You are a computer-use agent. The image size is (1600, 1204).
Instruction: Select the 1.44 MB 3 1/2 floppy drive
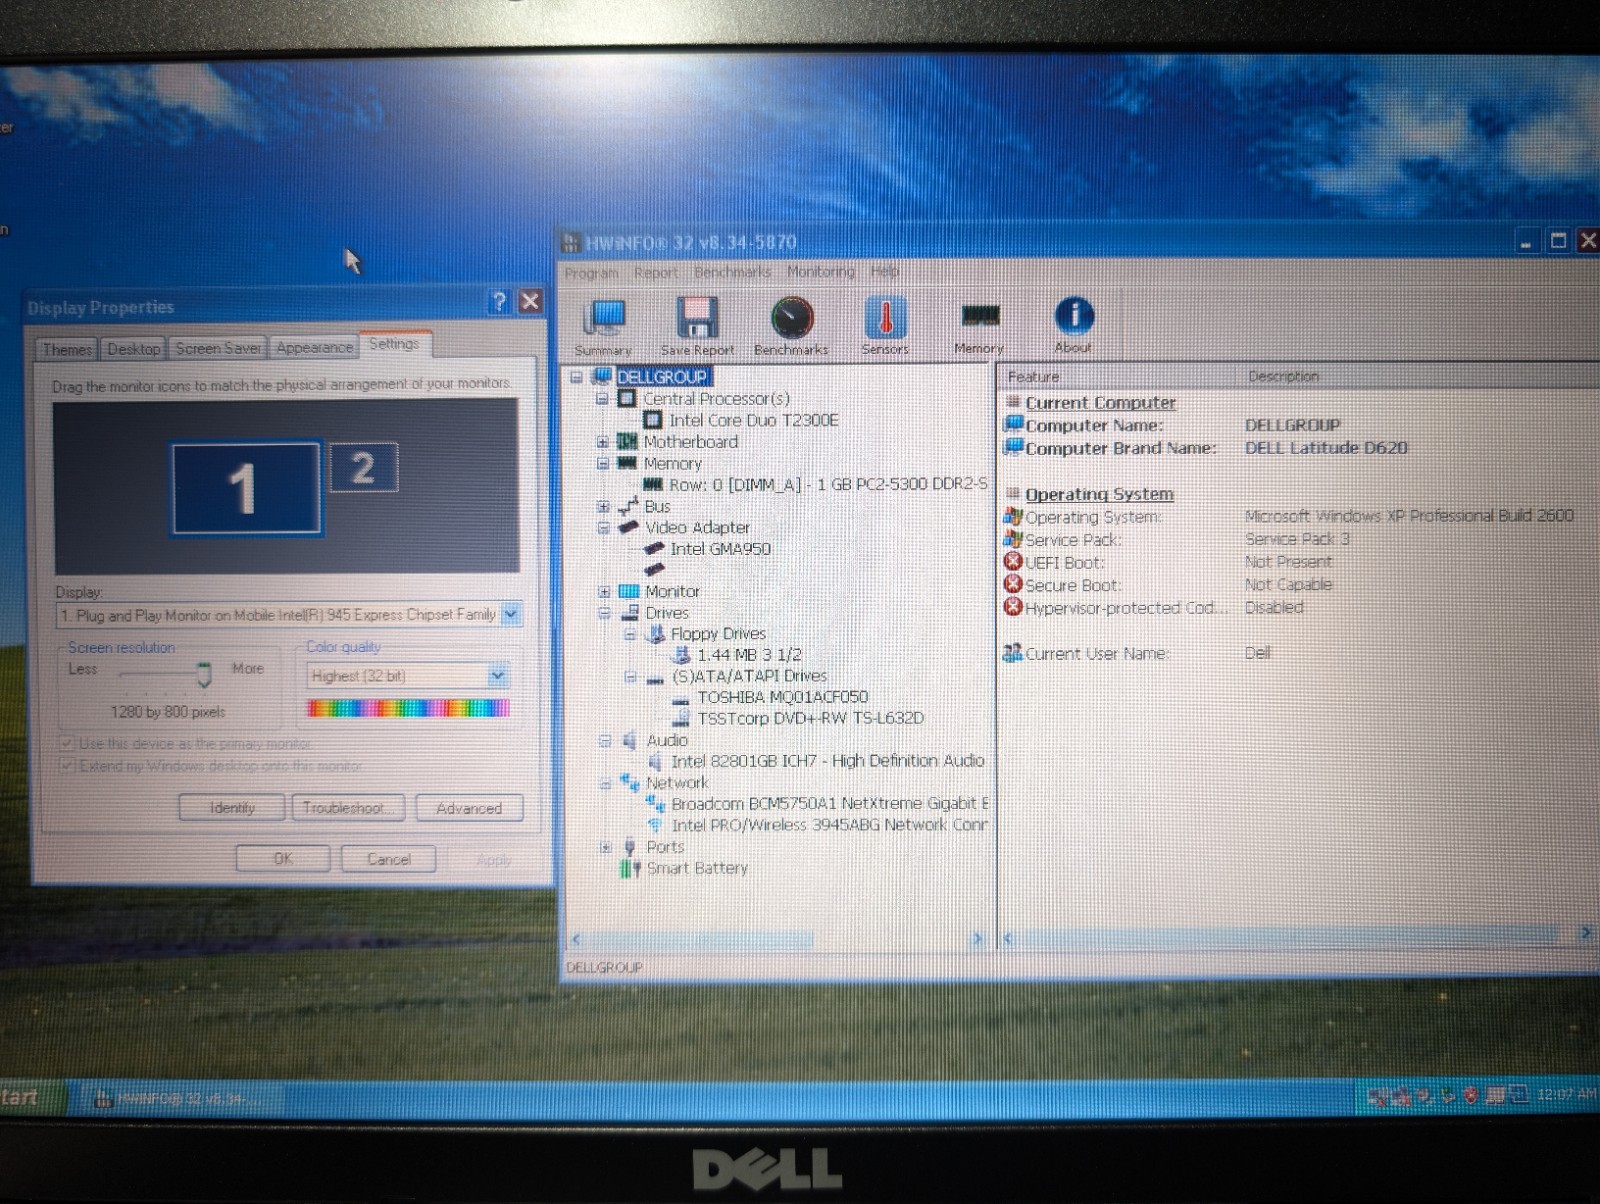(749, 655)
